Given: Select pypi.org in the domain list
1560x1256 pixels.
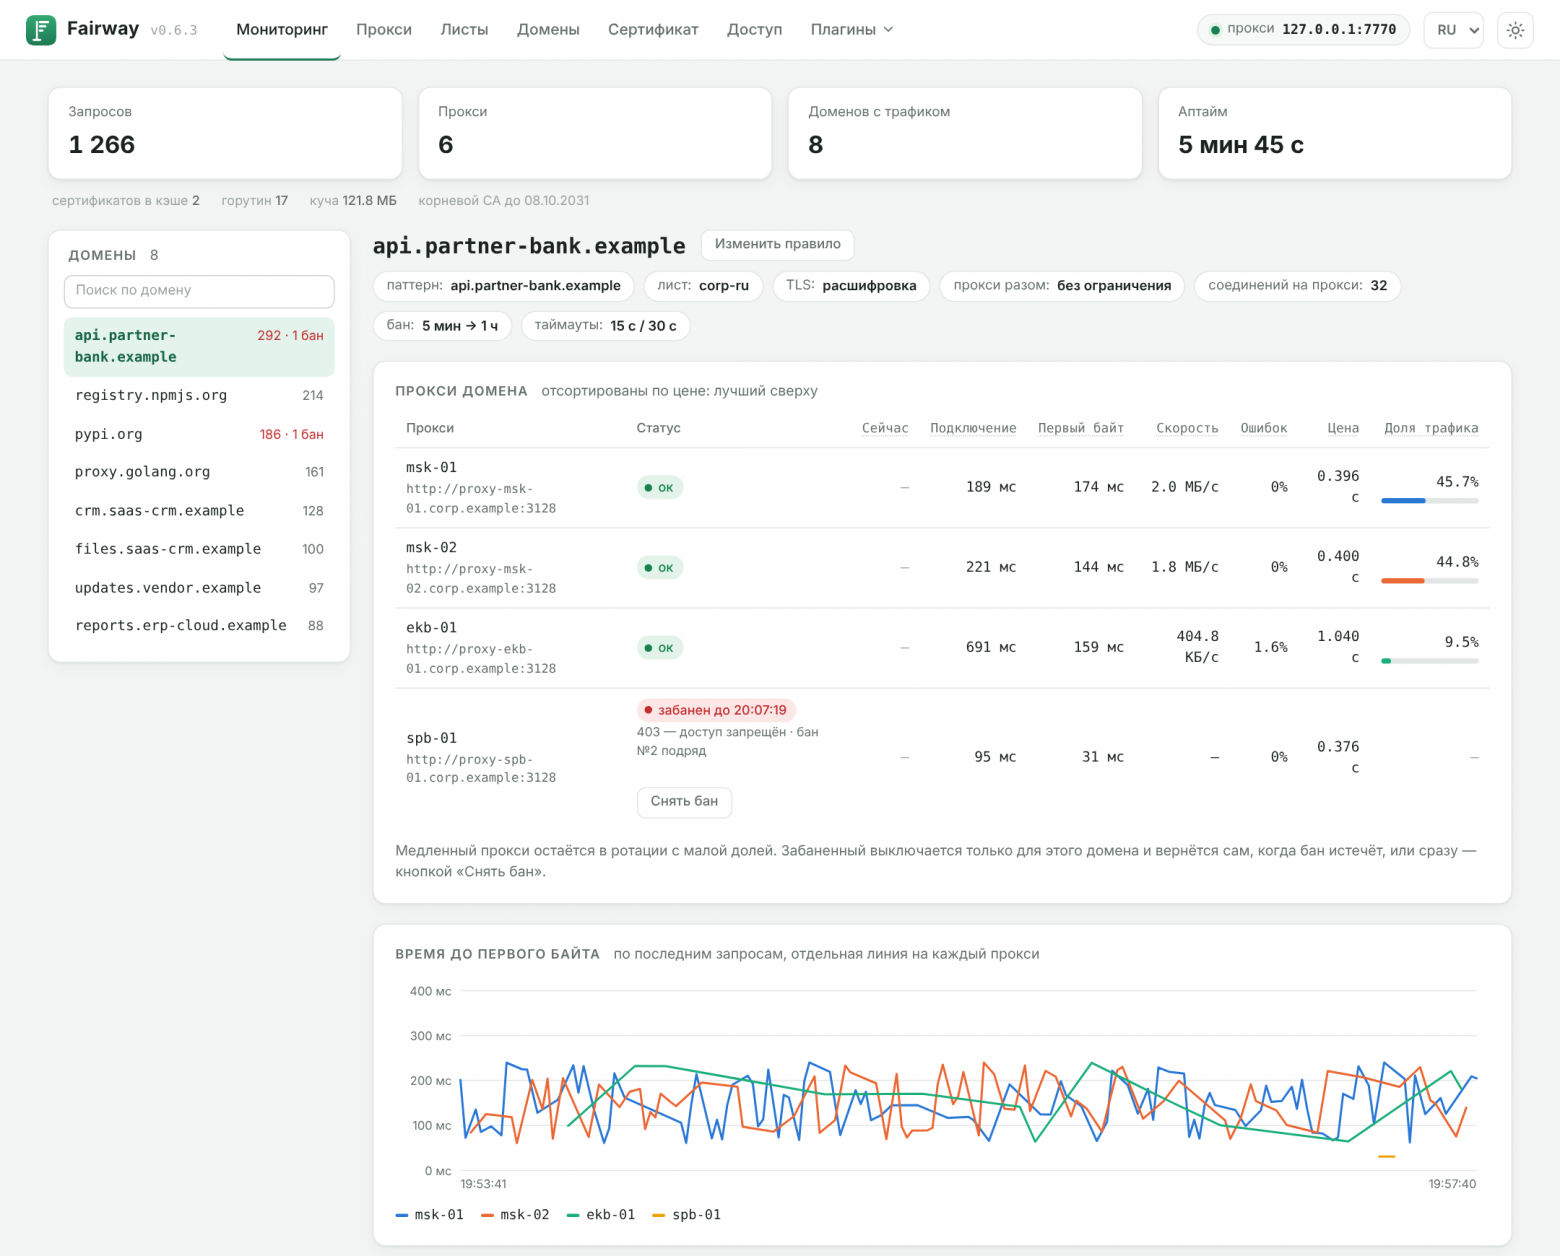Looking at the screenshot, I should [199, 434].
